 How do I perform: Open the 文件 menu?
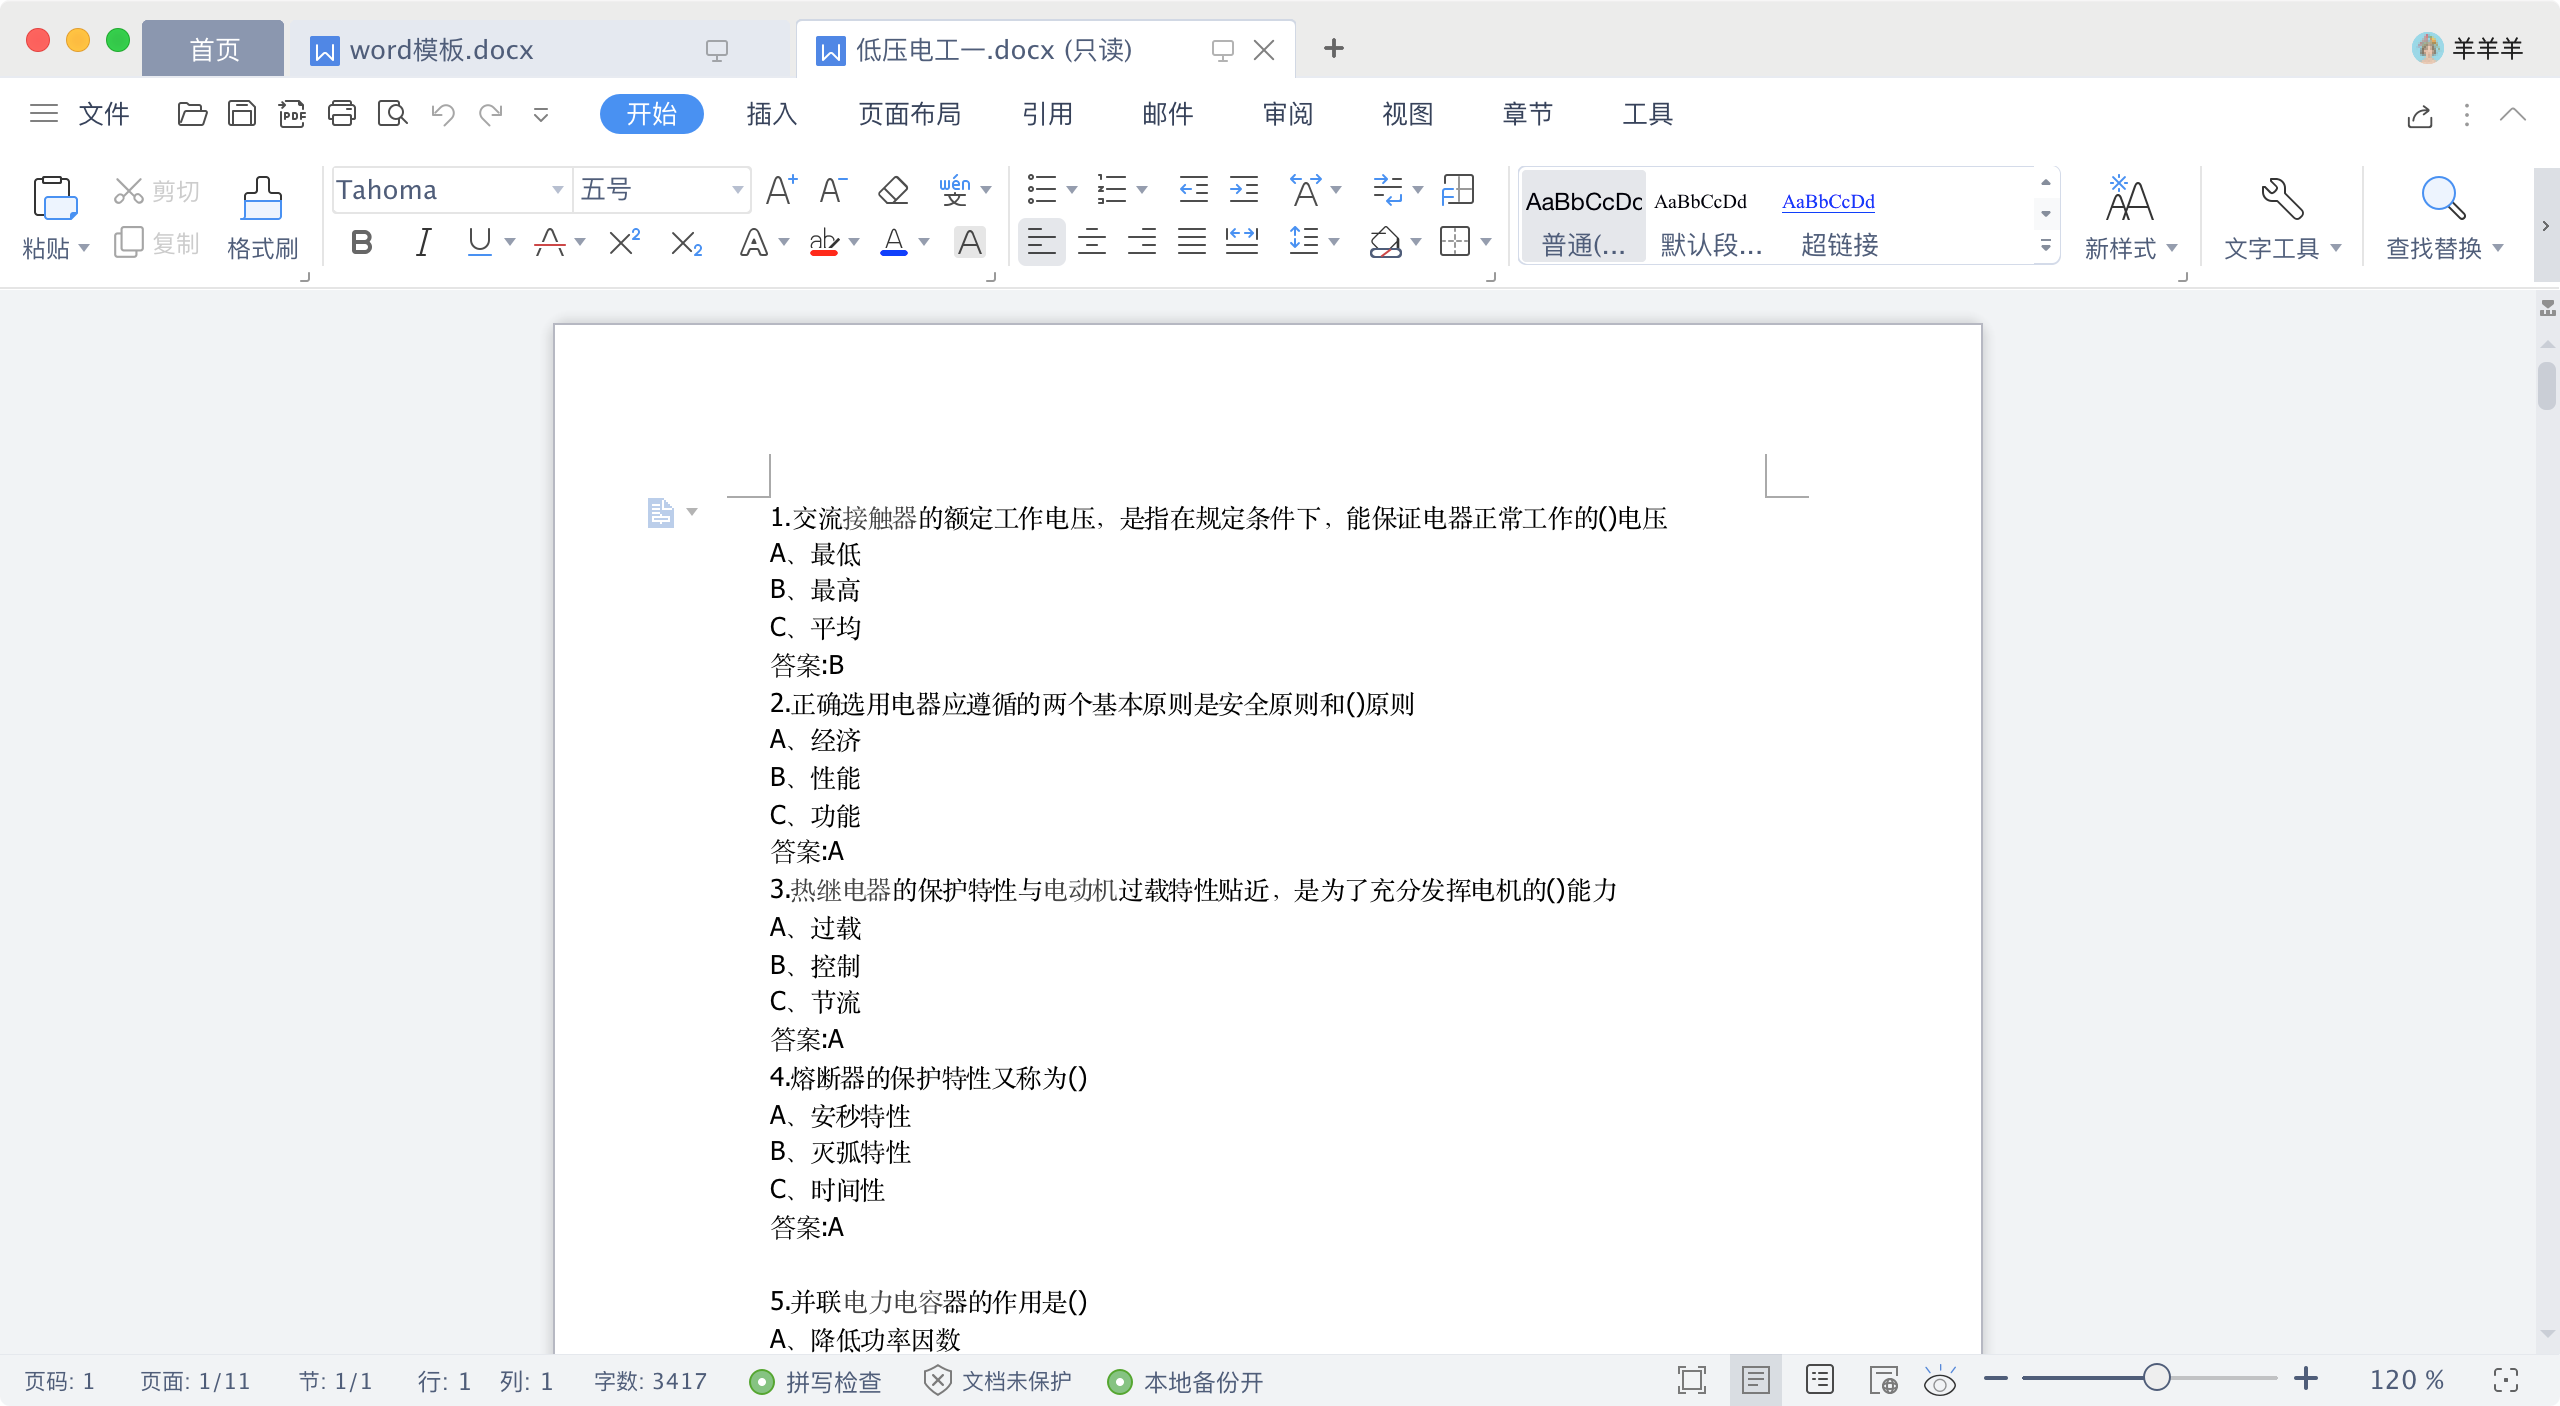pos(104,114)
